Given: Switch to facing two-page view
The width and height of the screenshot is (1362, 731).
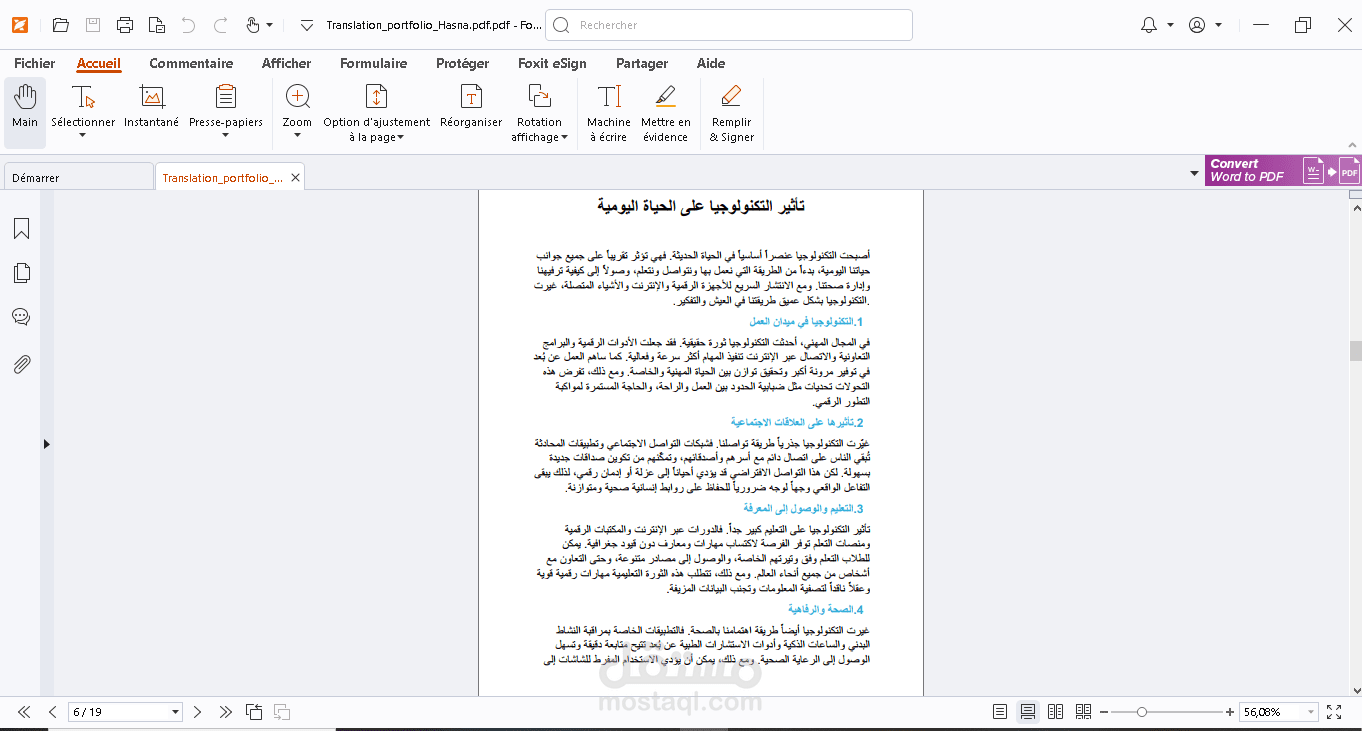Looking at the screenshot, I should pos(1055,712).
